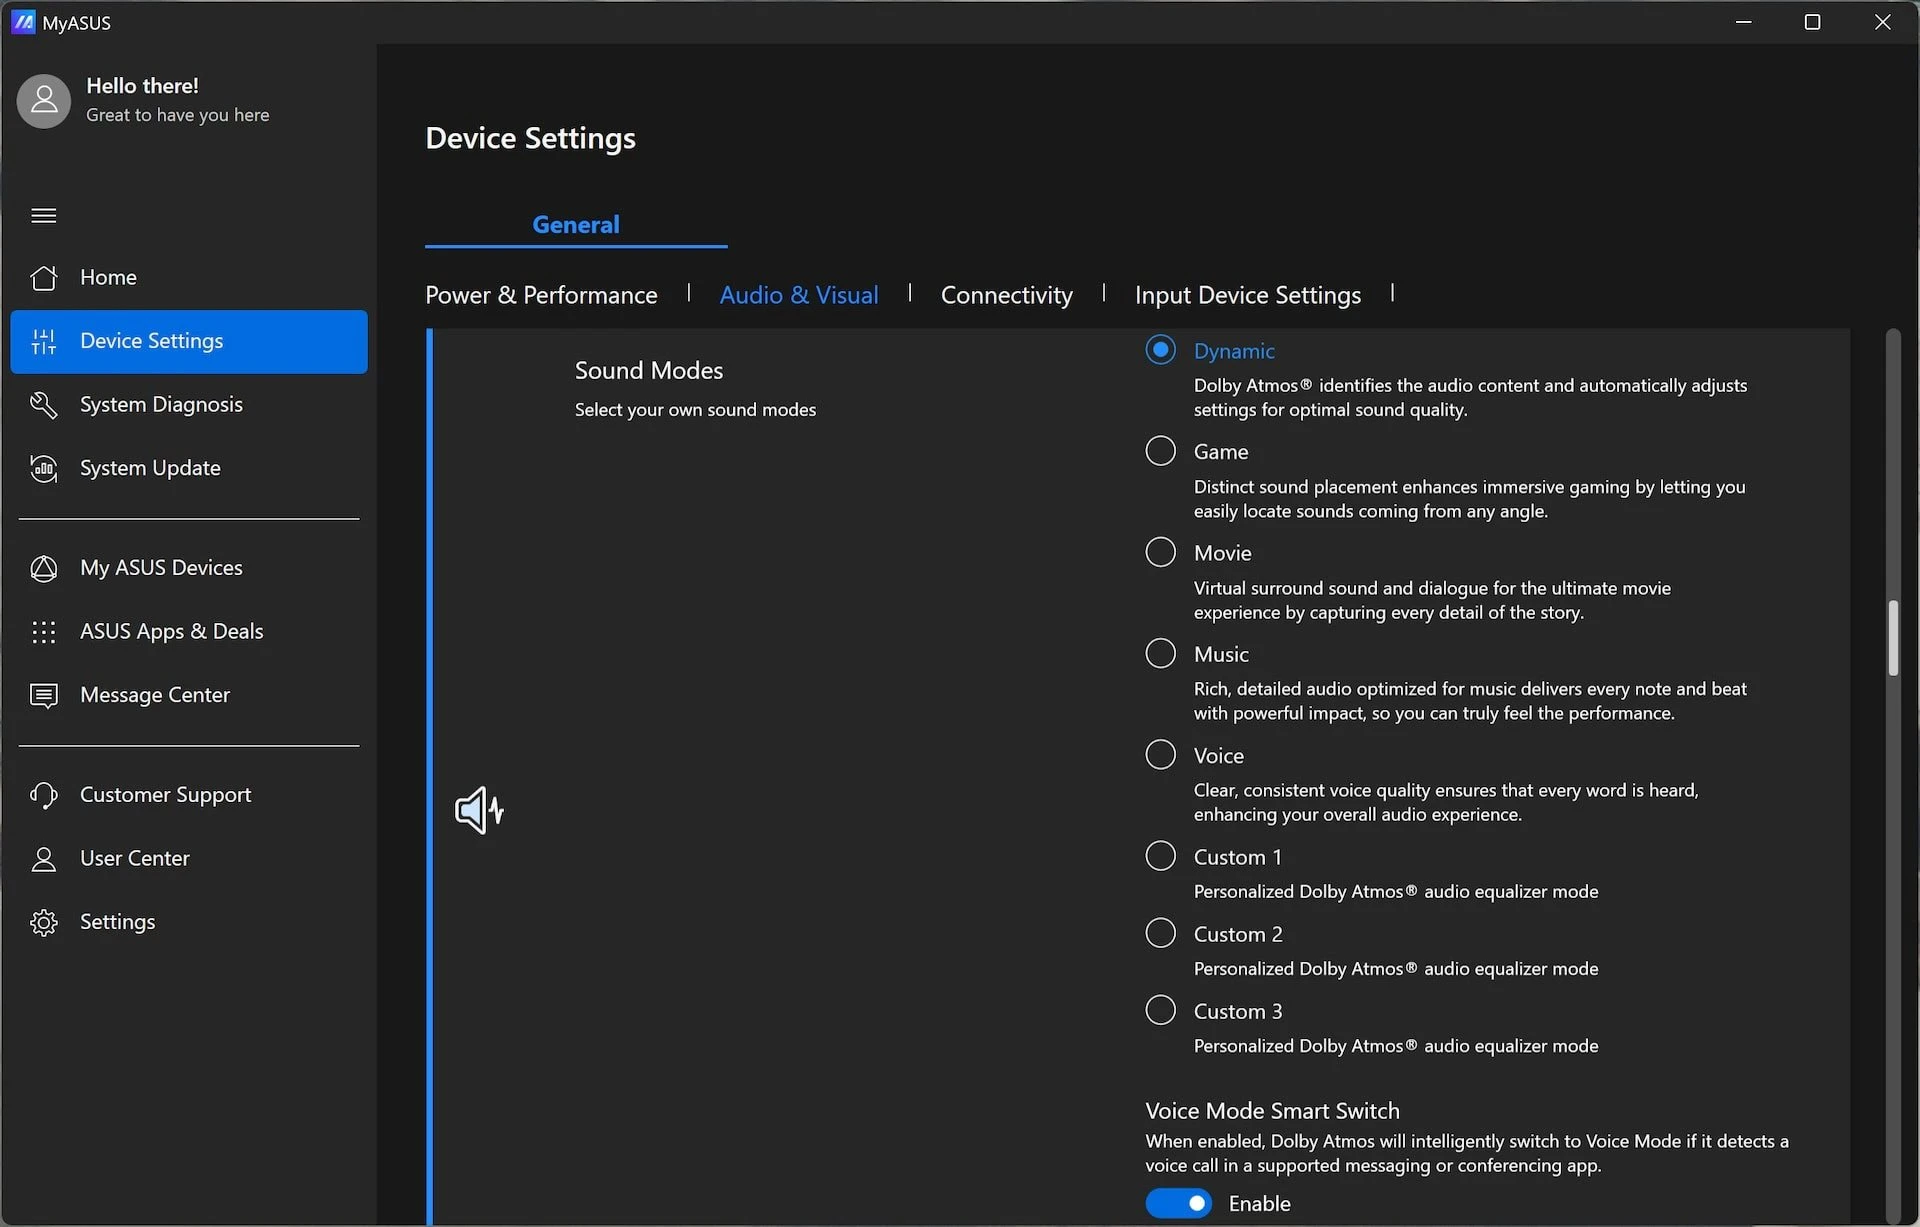This screenshot has width=1920, height=1227.
Task: Open the Settings page label
Action: click(117, 922)
